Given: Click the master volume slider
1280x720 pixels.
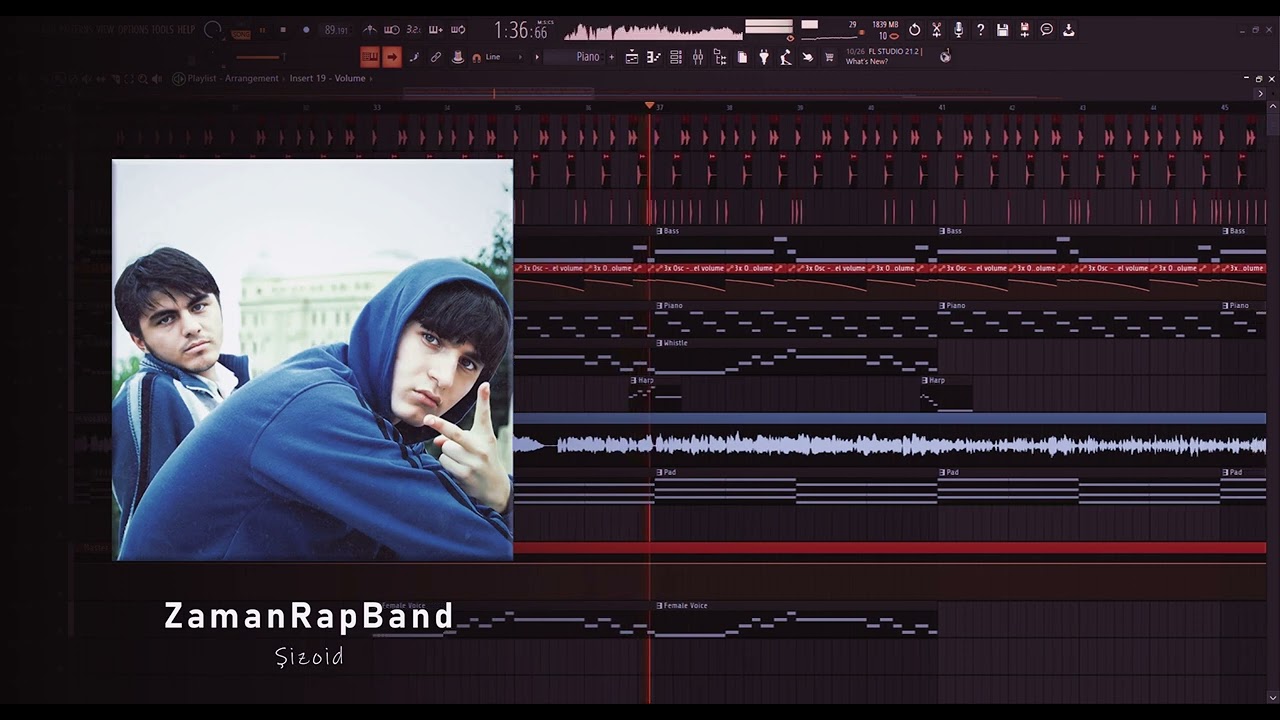Looking at the screenshot, I should tap(259, 57).
